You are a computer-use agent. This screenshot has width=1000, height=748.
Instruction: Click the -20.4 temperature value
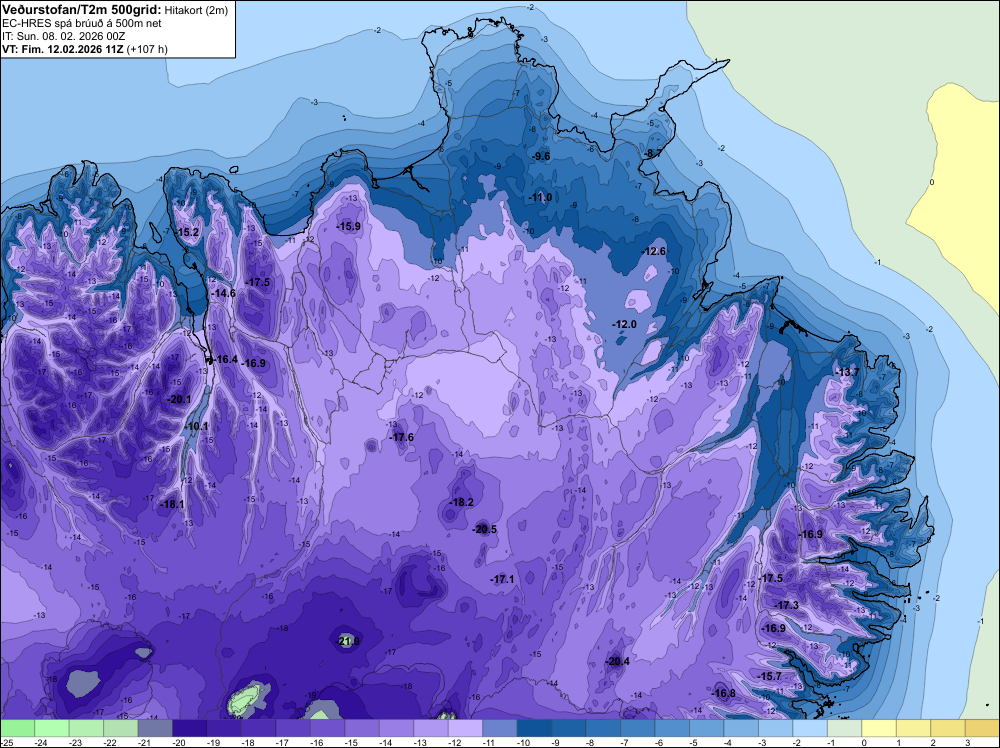pos(617,661)
